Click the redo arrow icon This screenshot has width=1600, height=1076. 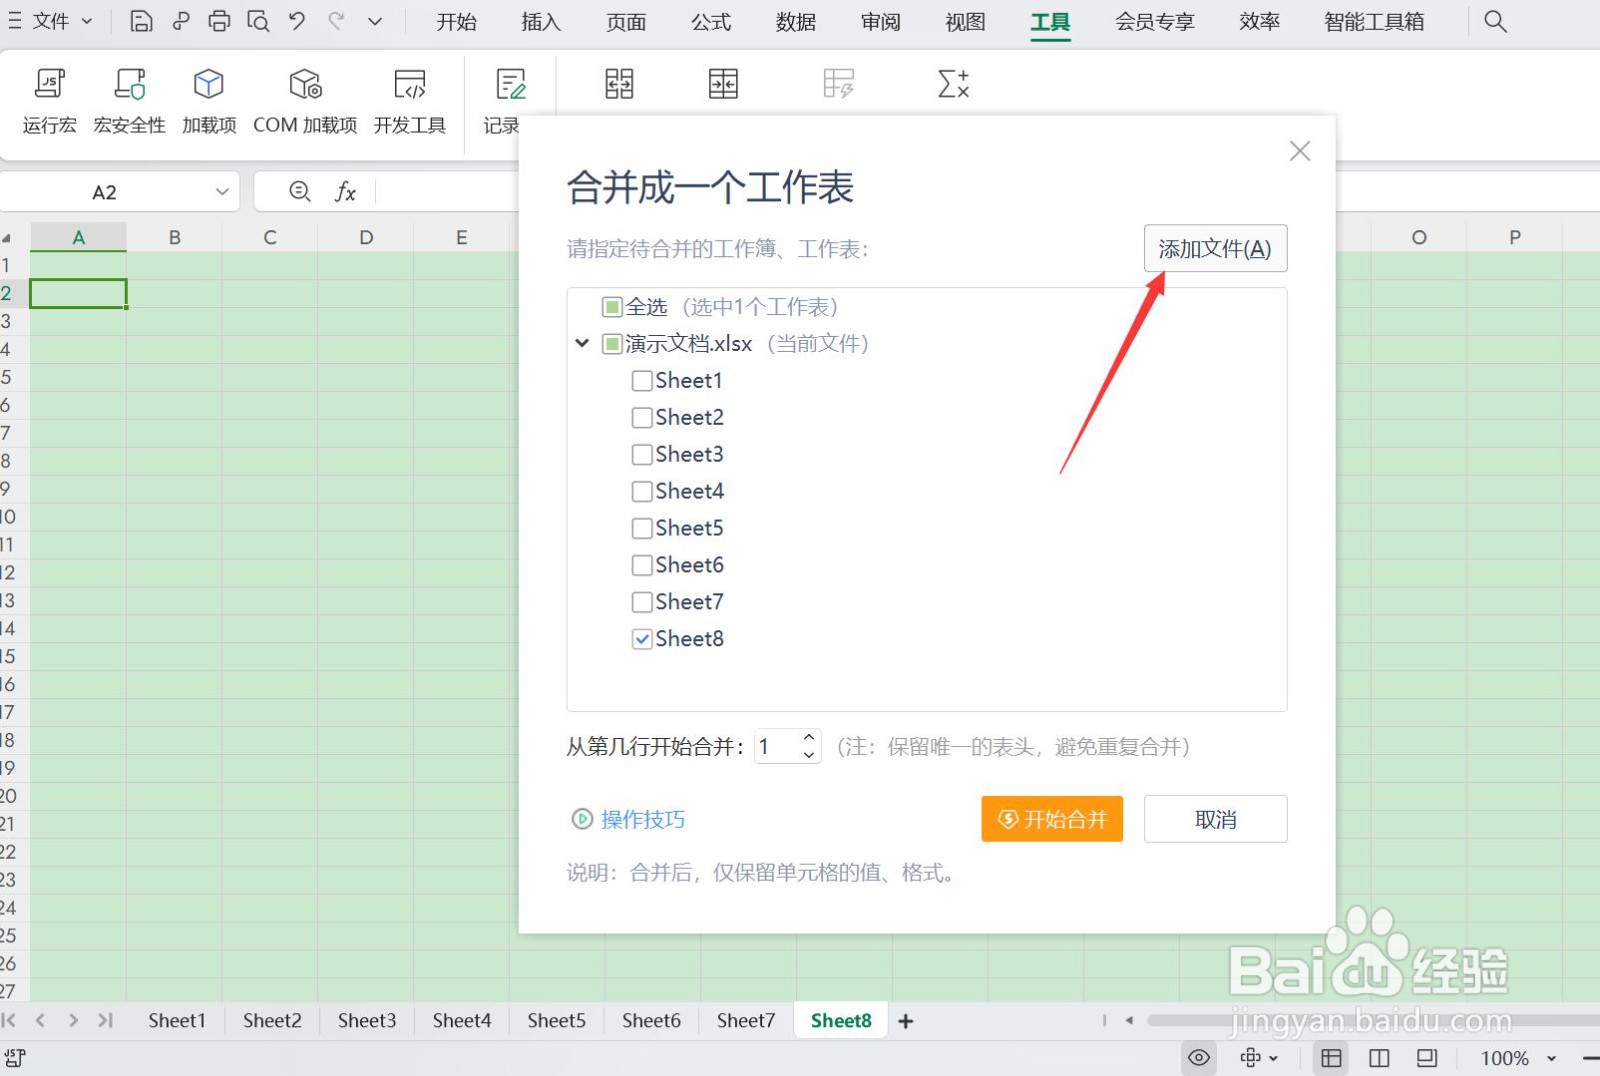click(x=336, y=21)
